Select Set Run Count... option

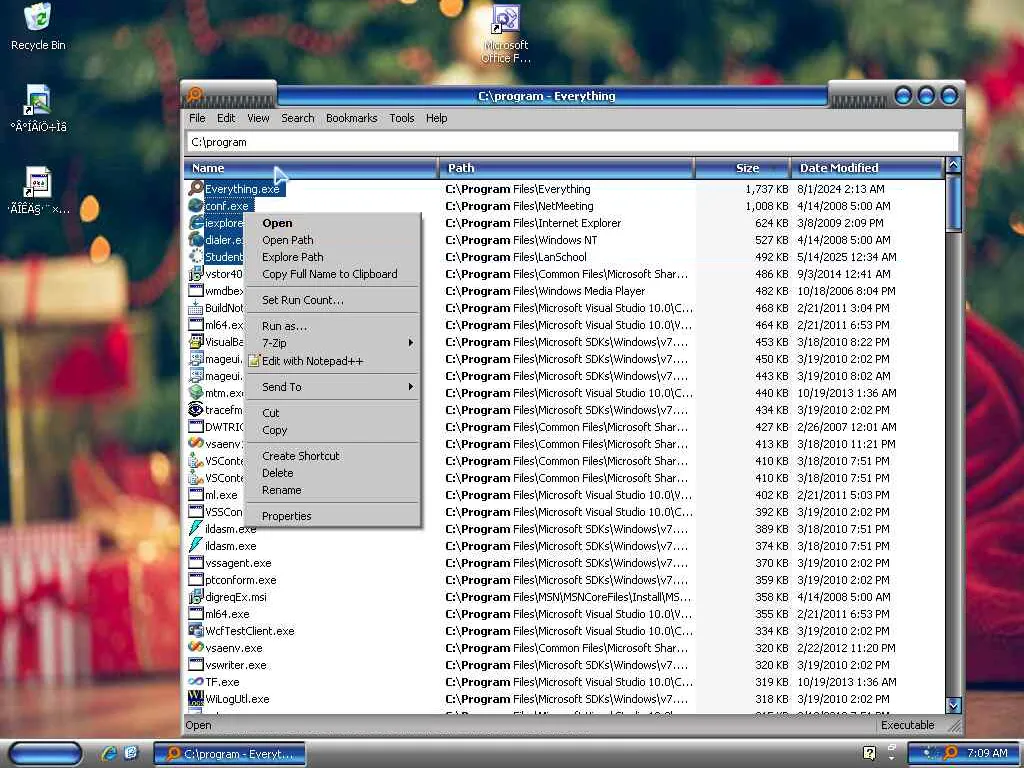(x=332, y=300)
